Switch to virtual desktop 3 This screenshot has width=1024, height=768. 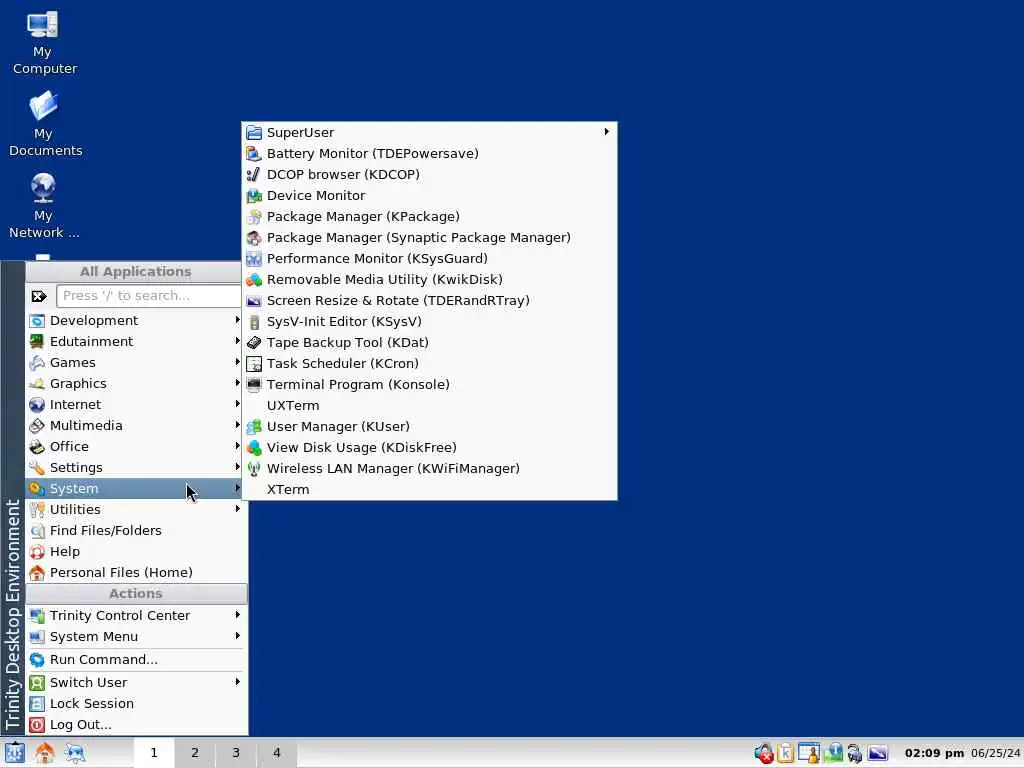pos(236,752)
